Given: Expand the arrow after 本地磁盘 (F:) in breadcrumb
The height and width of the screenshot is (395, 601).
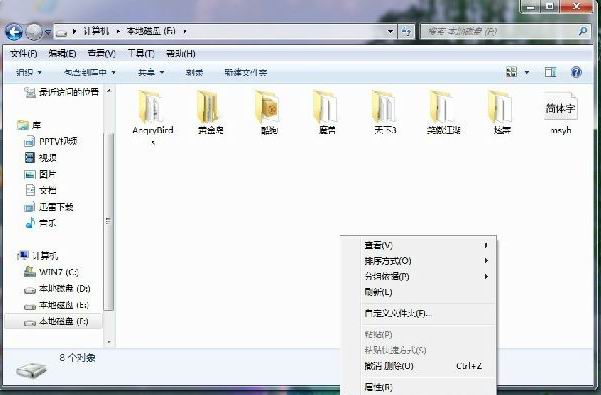Looking at the screenshot, I should 185,31.
